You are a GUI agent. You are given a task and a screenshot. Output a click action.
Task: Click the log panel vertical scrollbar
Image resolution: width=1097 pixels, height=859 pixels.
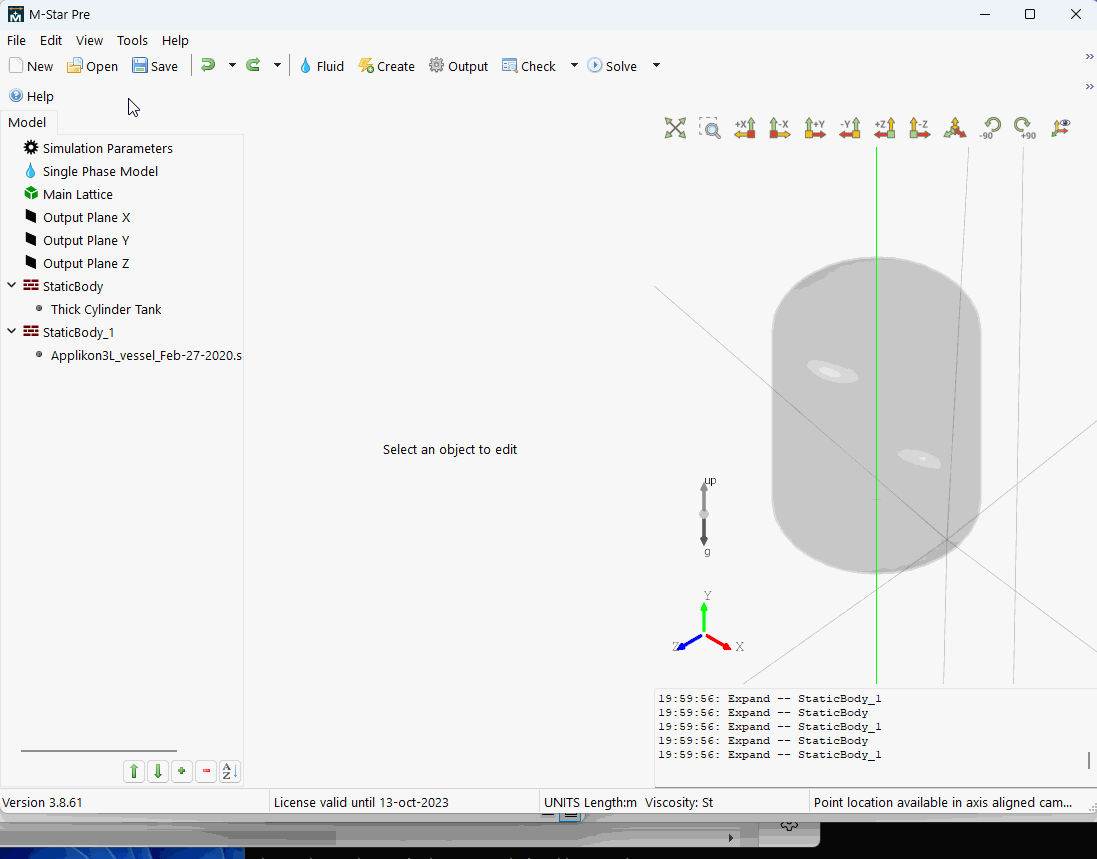click(x=1089, y=760)
